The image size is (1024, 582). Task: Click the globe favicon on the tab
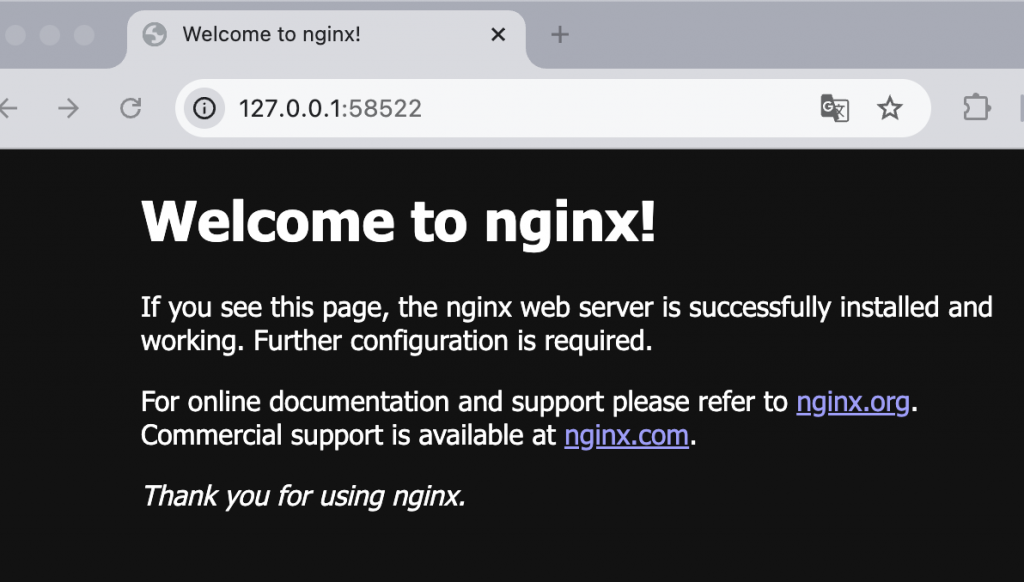155,34
